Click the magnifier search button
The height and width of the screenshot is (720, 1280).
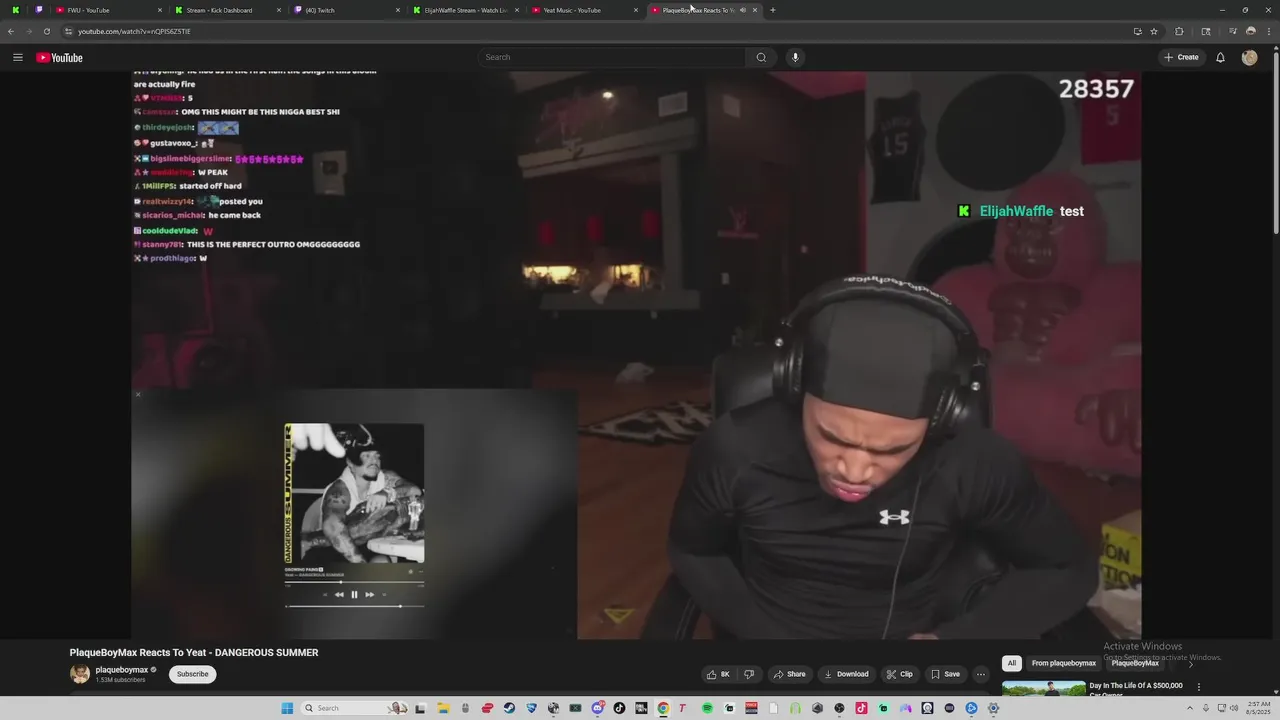[x=761, y=57]
